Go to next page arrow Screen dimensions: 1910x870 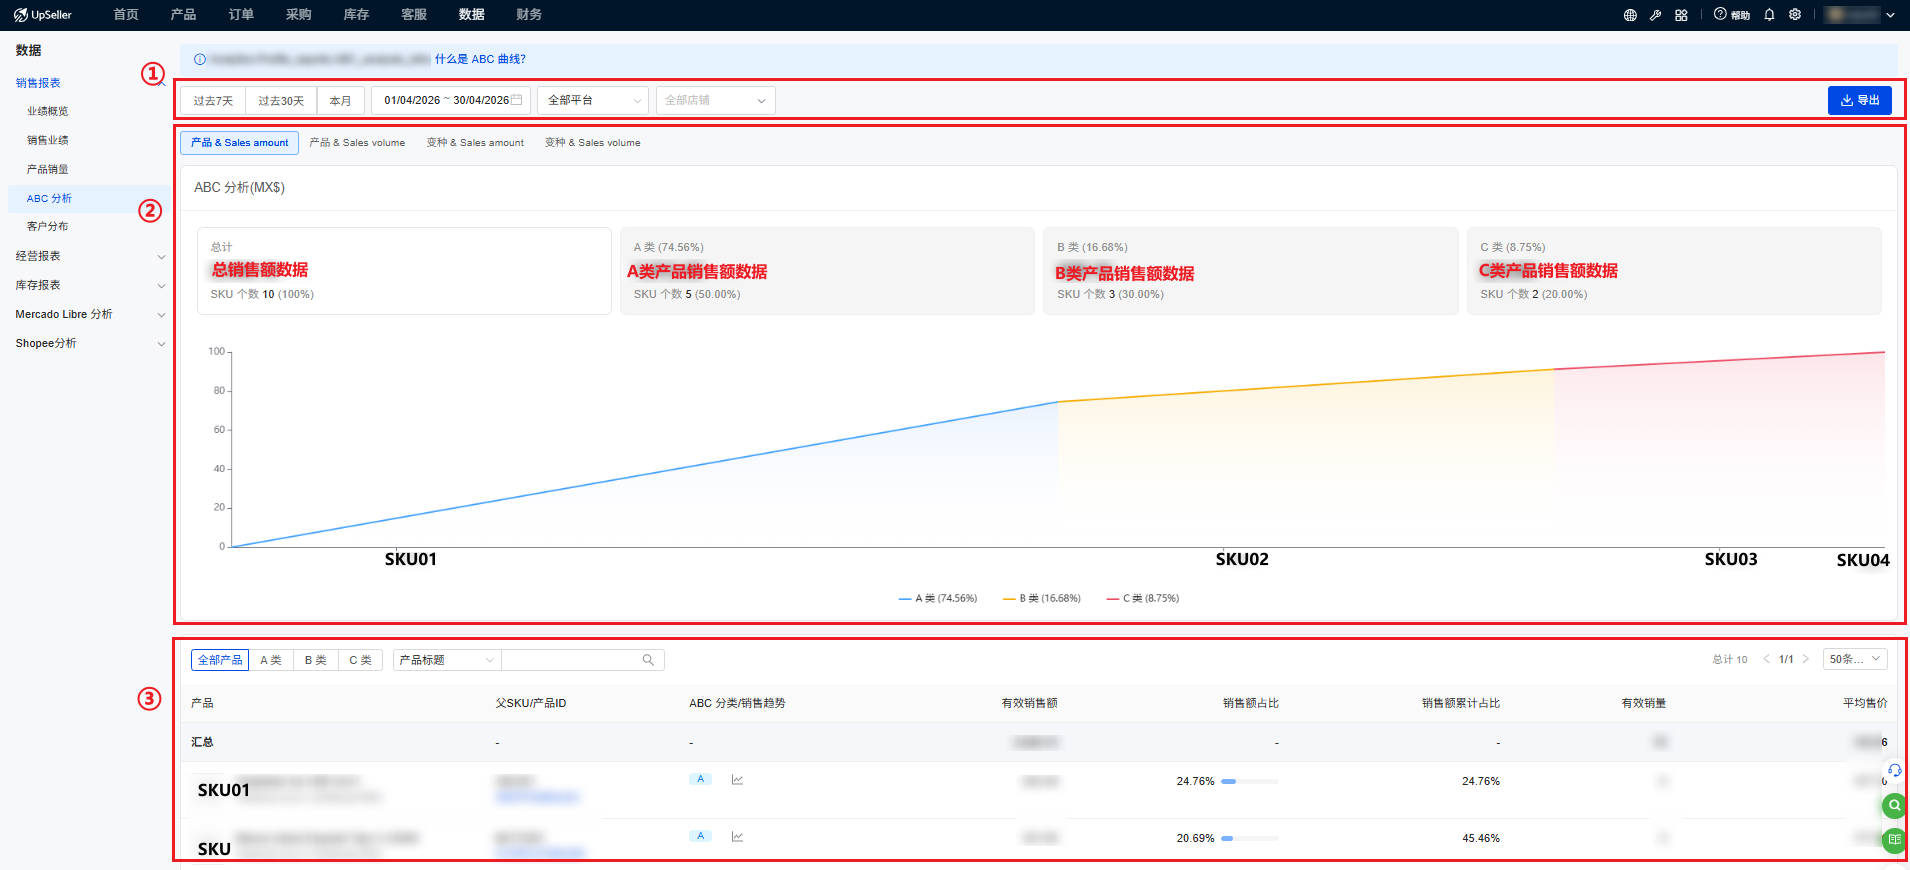coord(1805,659)
